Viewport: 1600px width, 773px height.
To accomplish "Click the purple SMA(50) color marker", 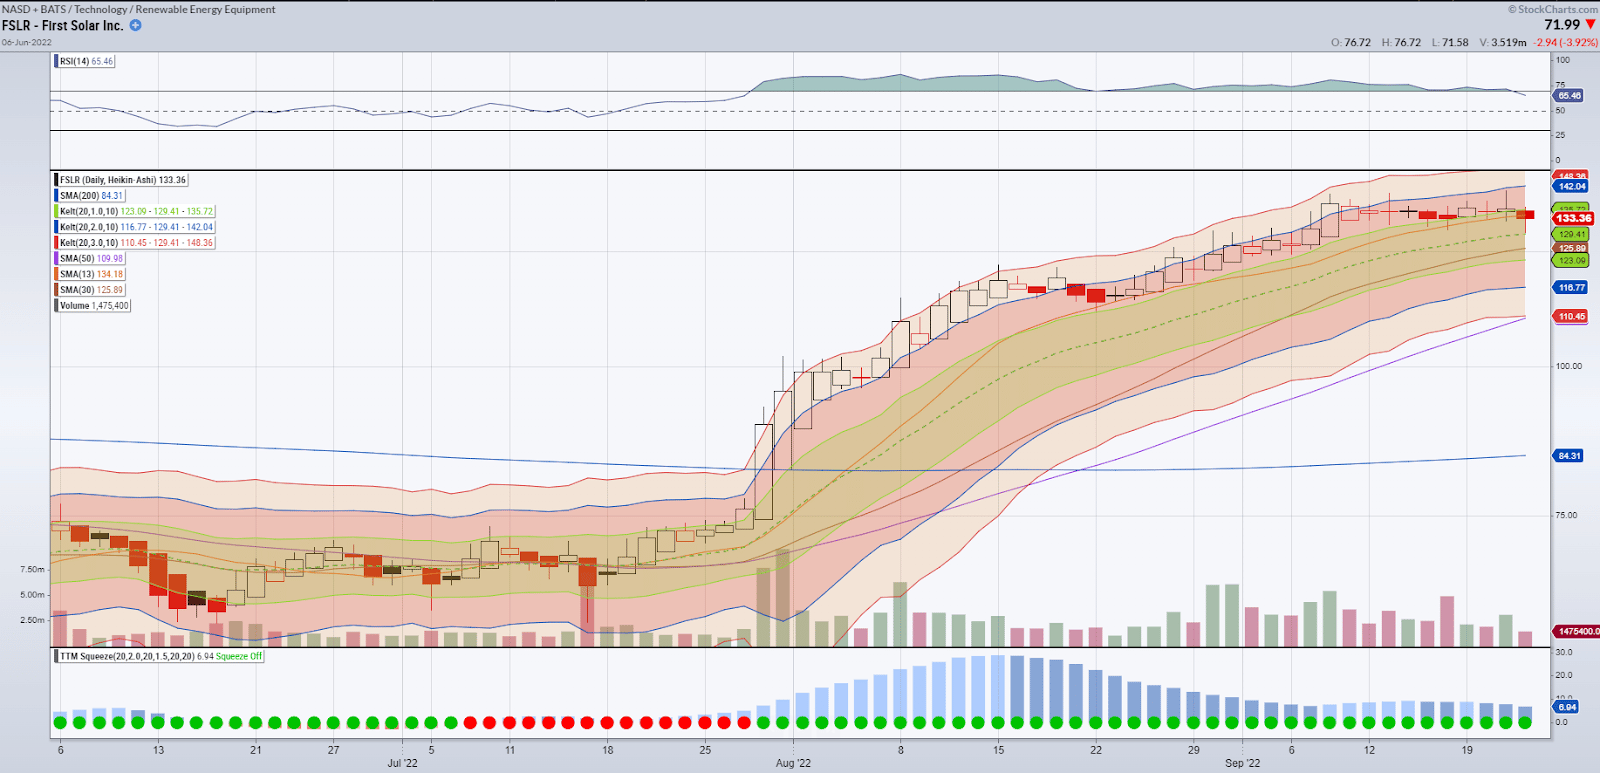I will 56,258.
